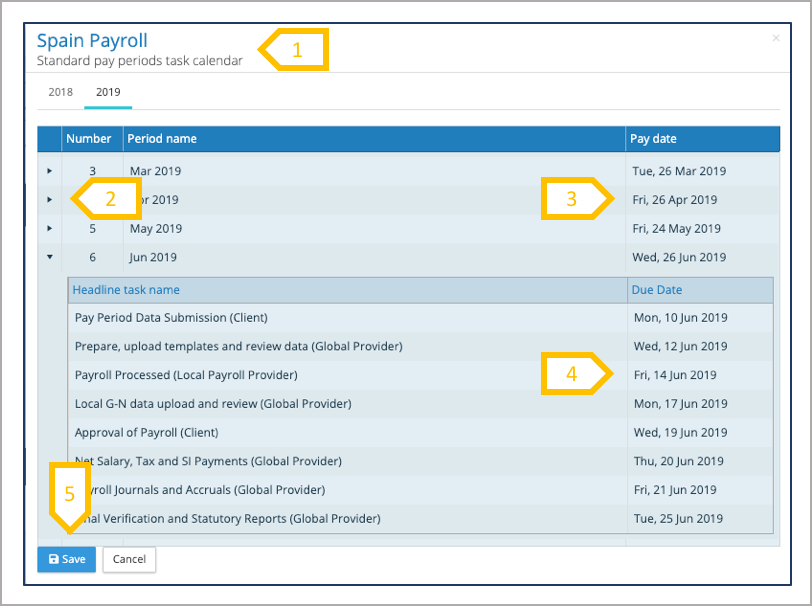This screenshot has width=812, height=606.
Task: Select Pay Period Data Submission (Client) task
Action: [x=171, y=318]
